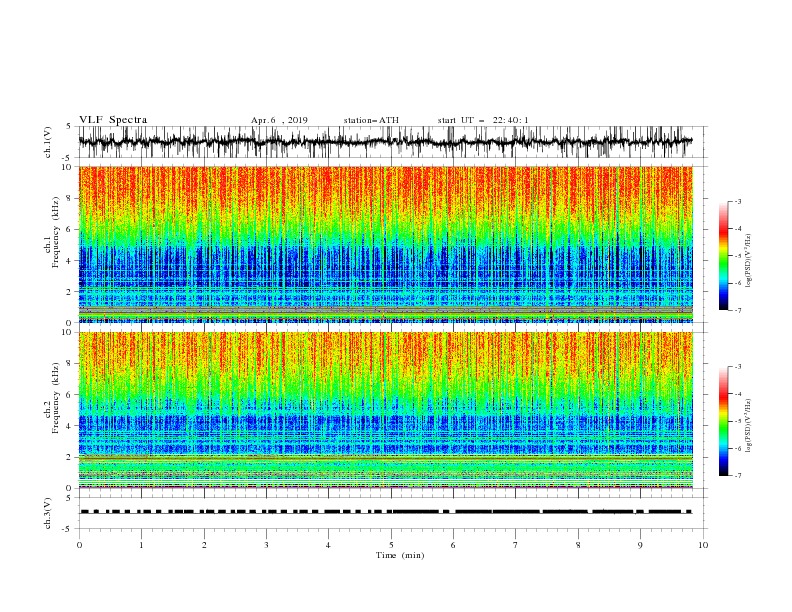Click the "10" kHz tick on ch.1 frequency axis
Image resolution: width=792 pixels, height=612 pixels.
pos(67,167)
